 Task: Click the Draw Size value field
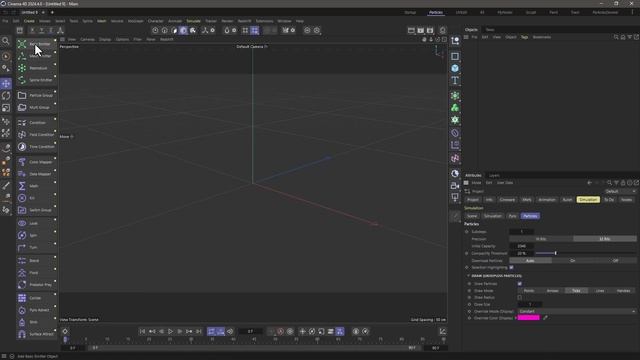coord(530,304)
